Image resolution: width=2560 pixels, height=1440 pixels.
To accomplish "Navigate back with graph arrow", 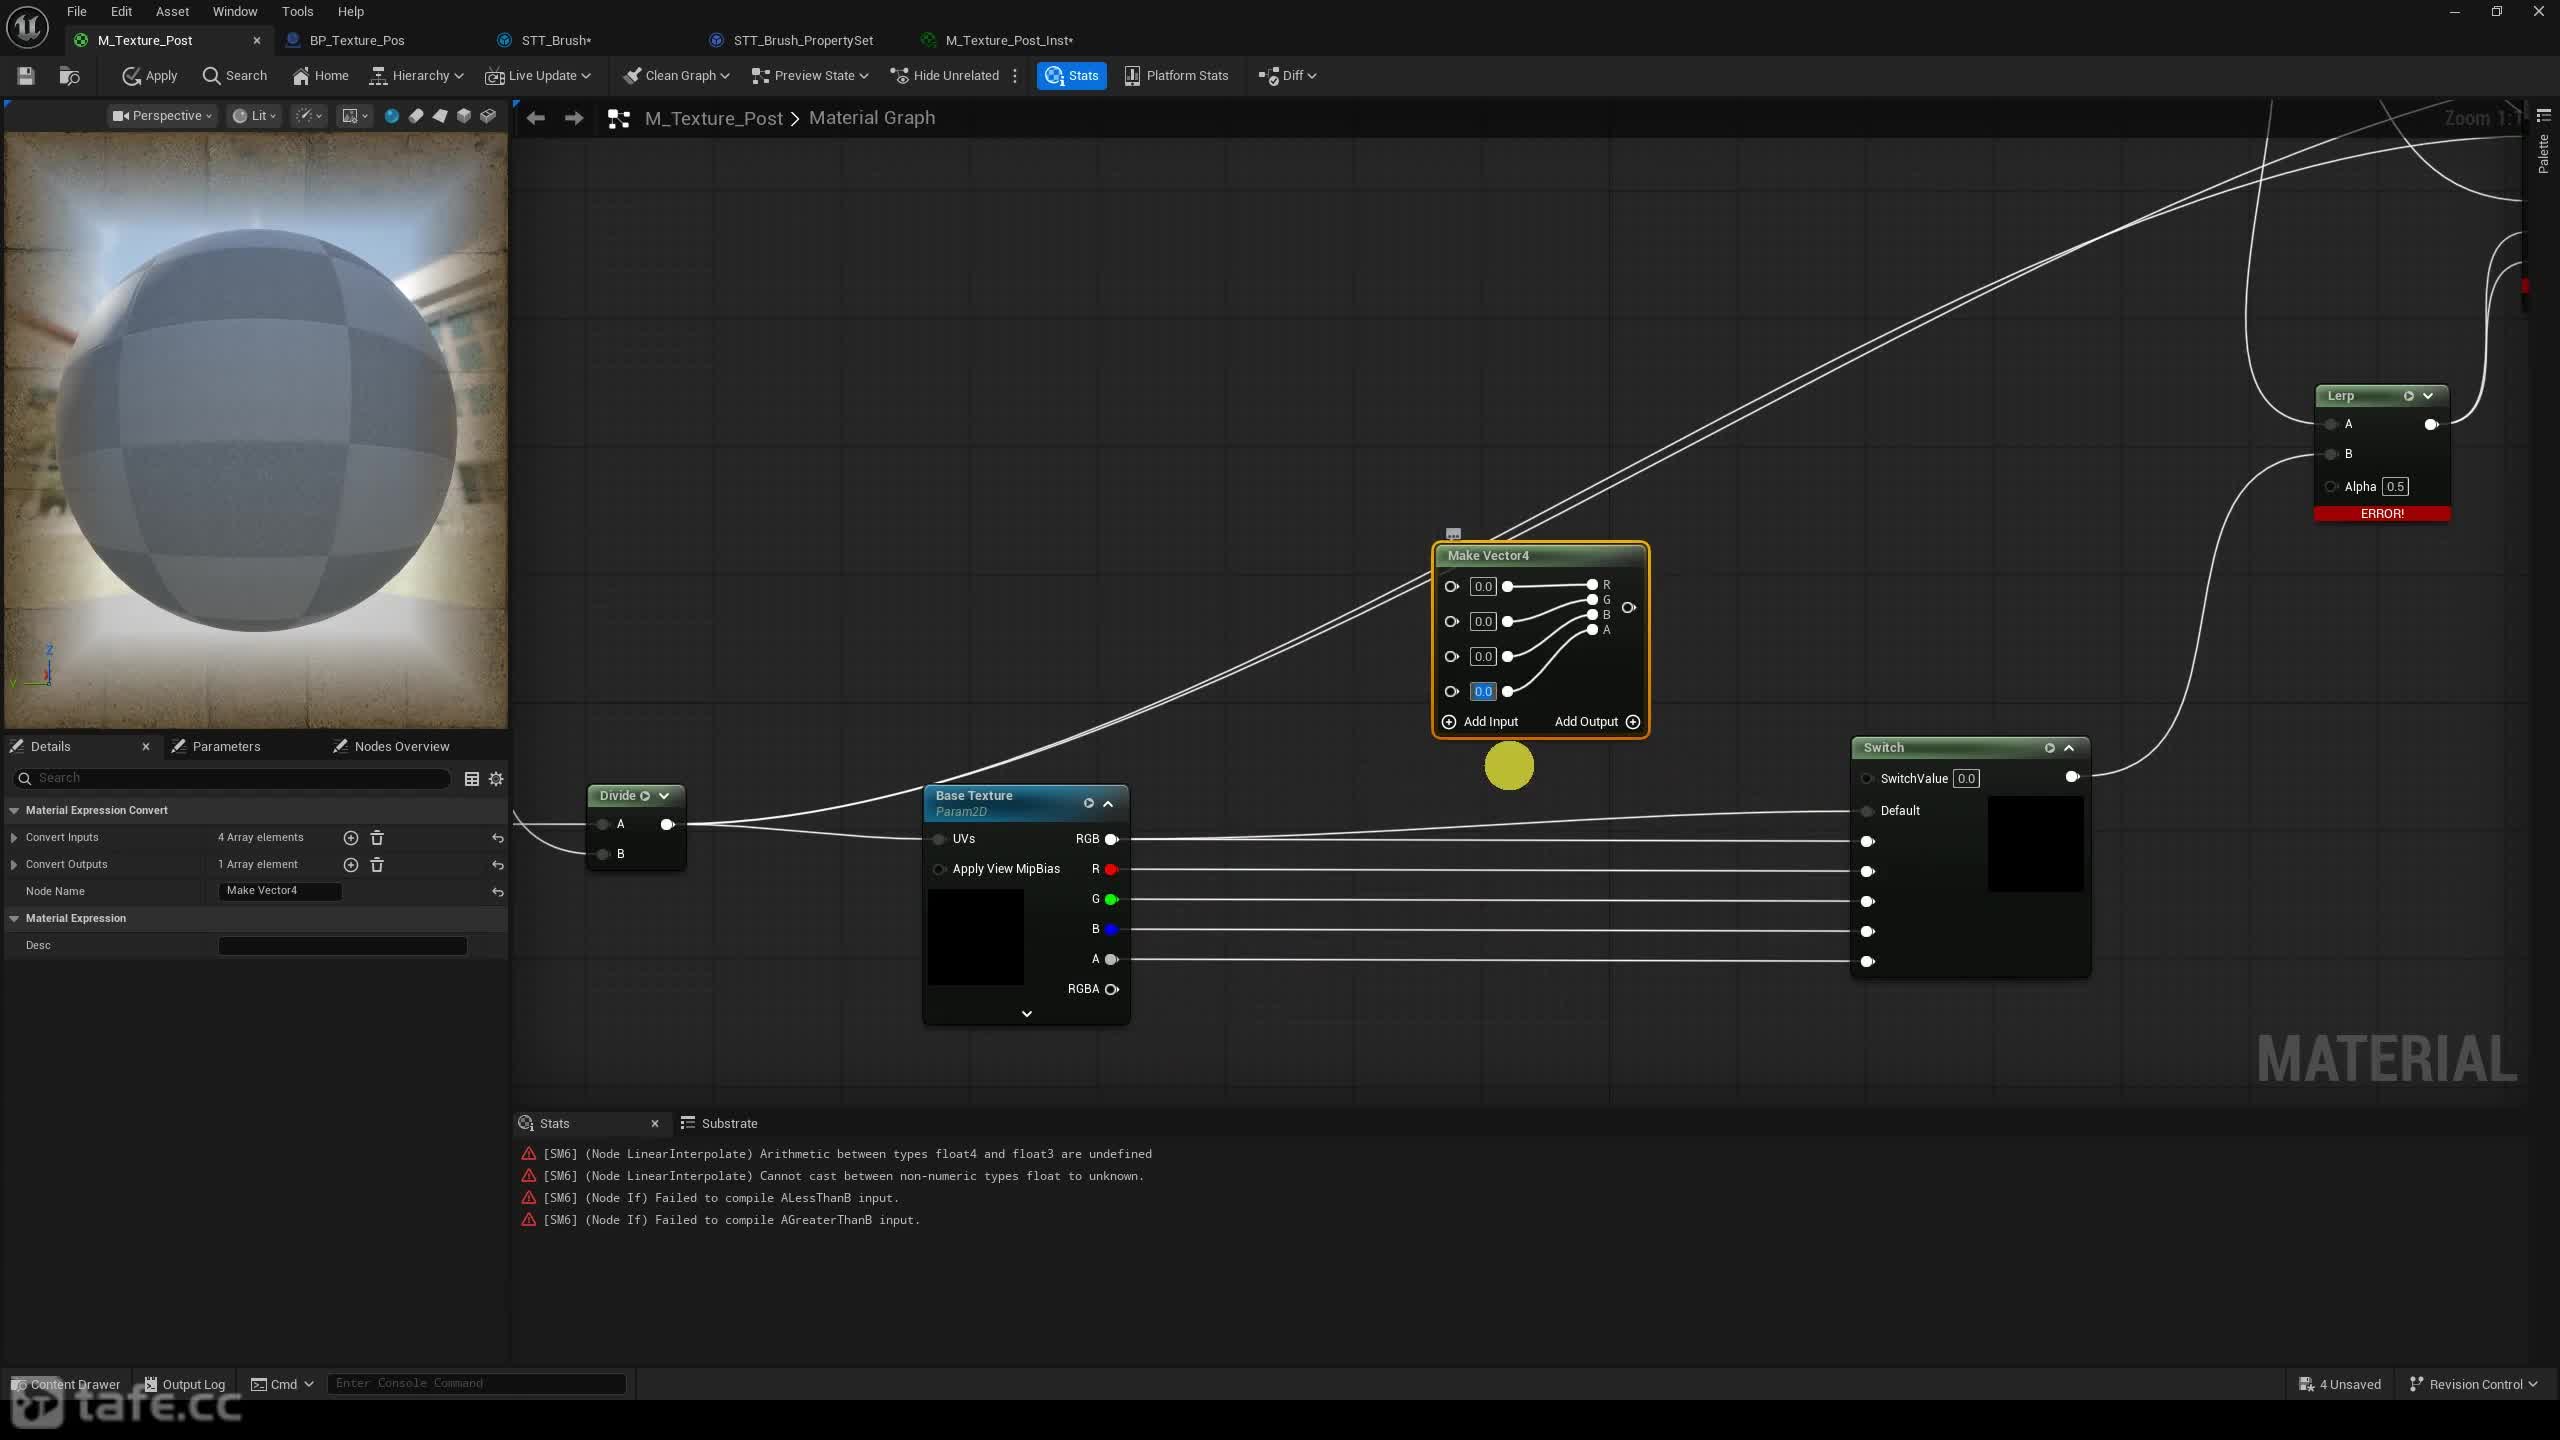I will click(536, 118).
